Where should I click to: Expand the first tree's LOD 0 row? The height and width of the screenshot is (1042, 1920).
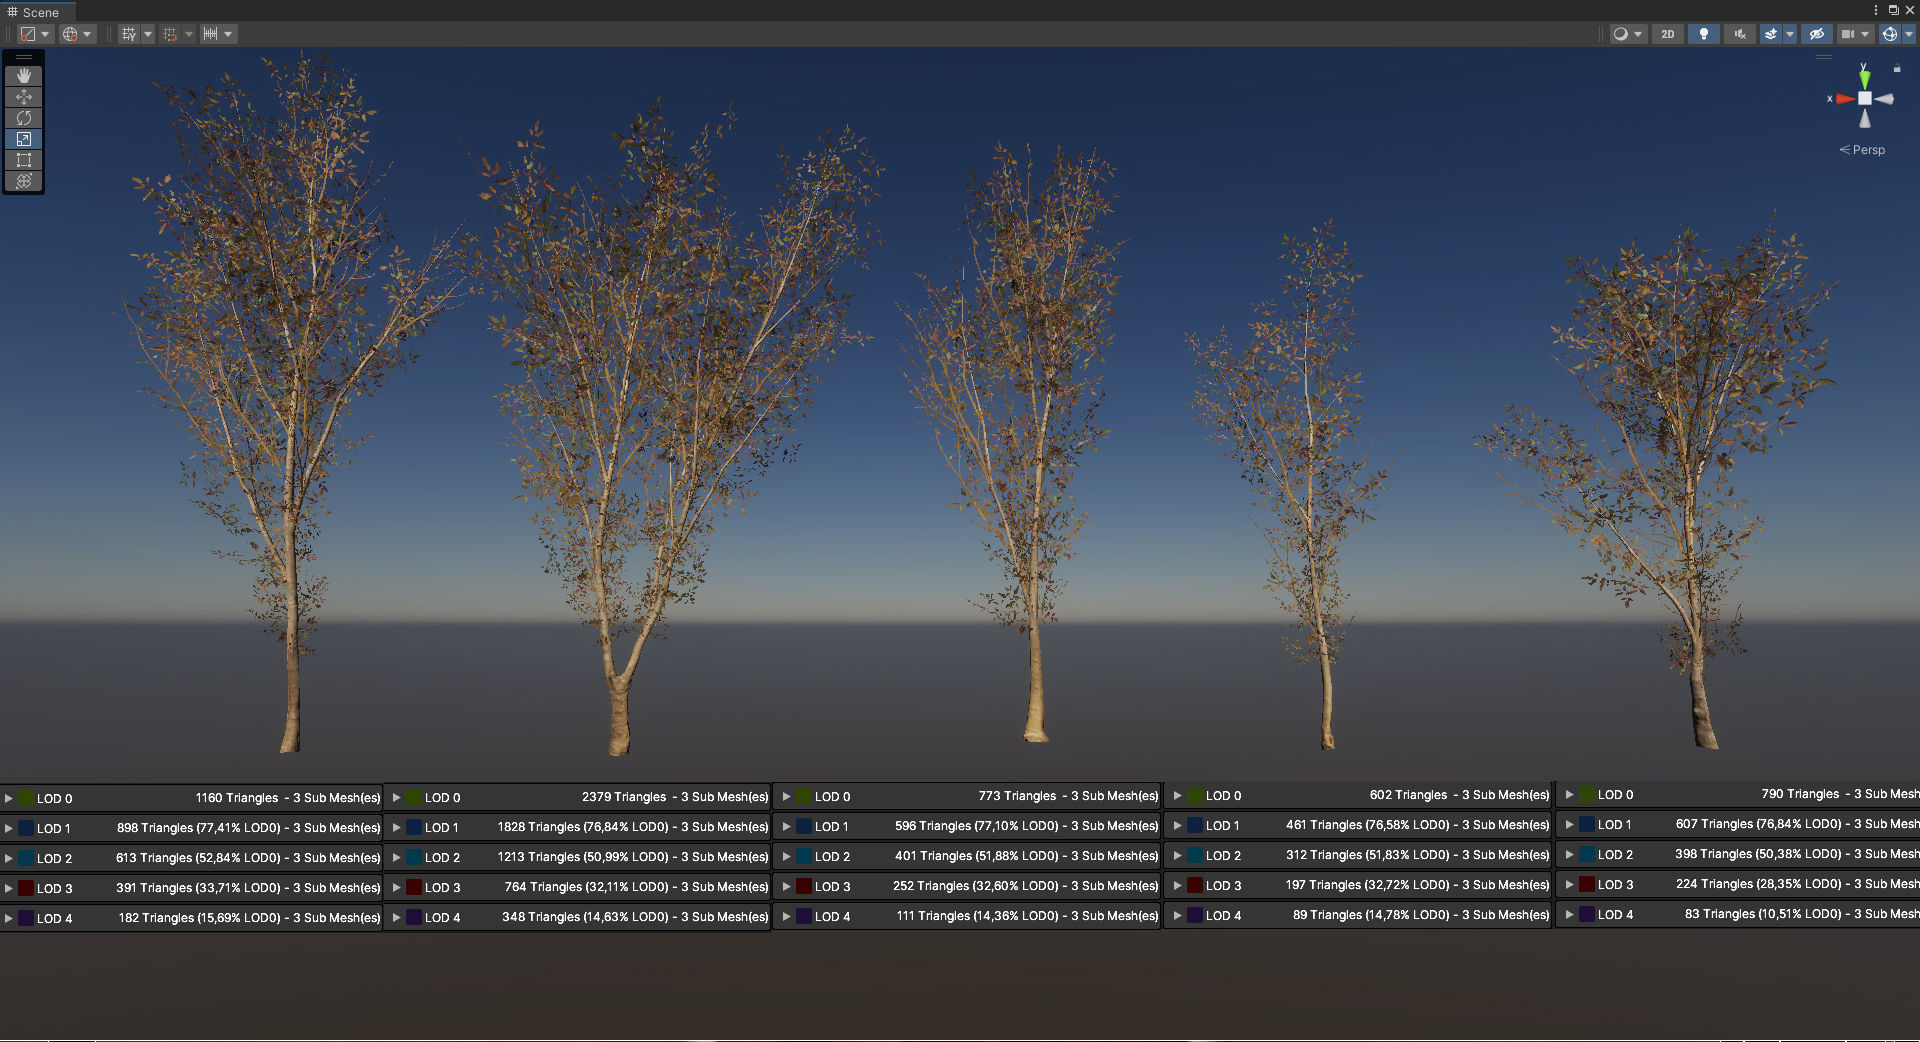coord(10,798)
